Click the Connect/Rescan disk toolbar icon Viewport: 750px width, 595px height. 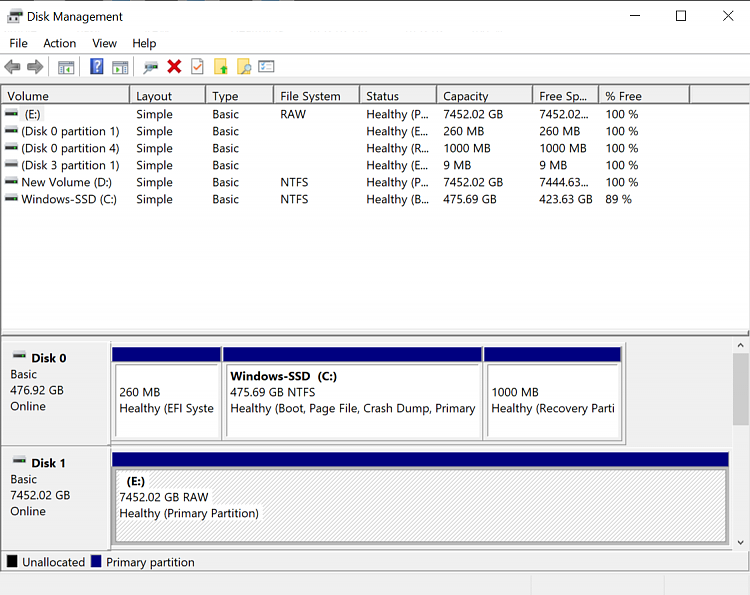point(150,67)
